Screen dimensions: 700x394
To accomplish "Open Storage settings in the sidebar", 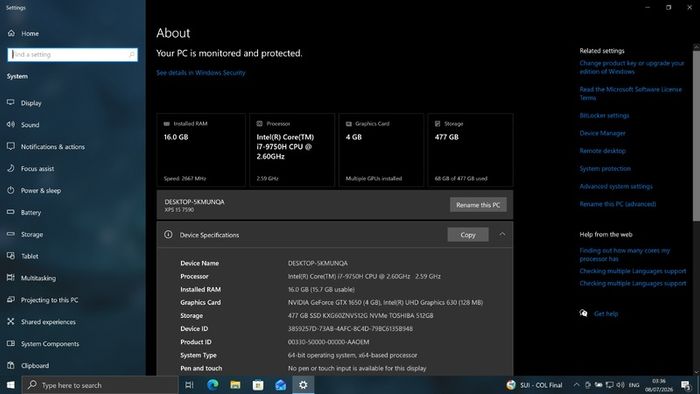I will [25, 234].
